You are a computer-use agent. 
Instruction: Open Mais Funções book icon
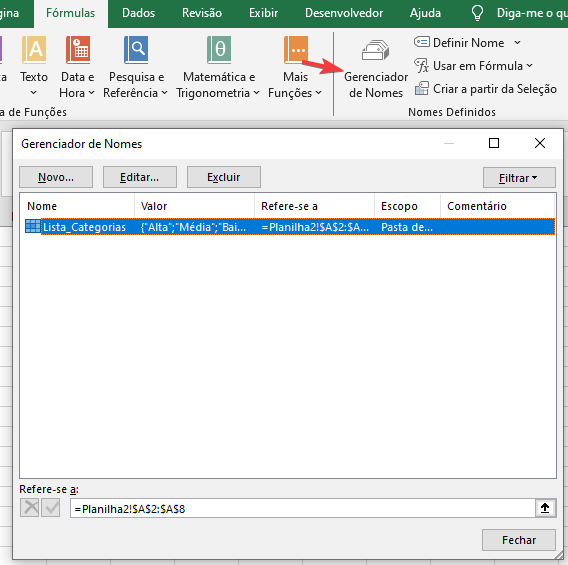[x=296, y=50]
